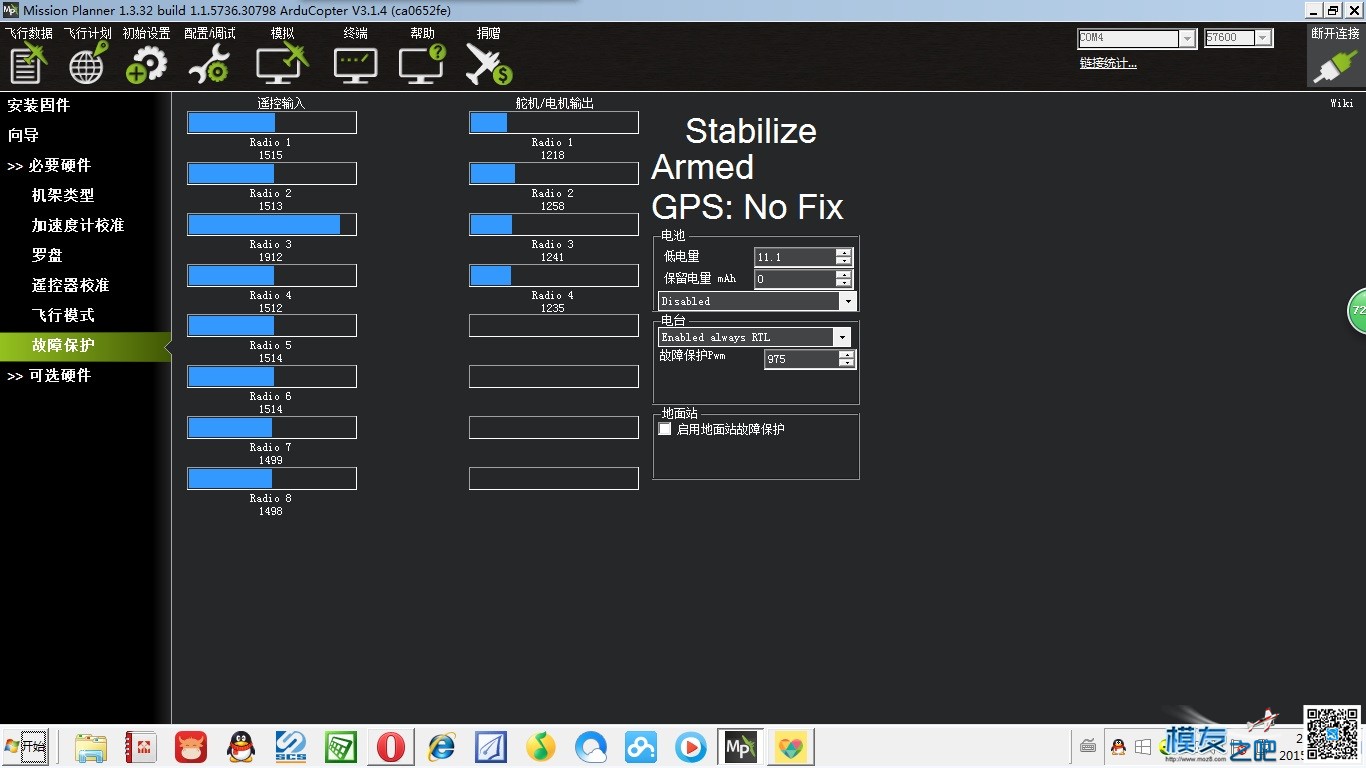Open the heart-shaped taskbar icon

(x=791, y=747)
